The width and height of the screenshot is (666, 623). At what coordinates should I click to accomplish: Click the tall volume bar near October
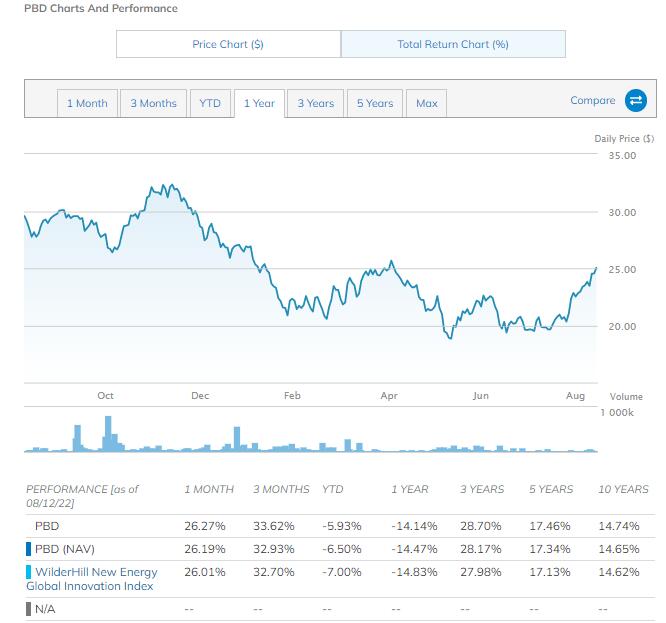pos(76,438)
